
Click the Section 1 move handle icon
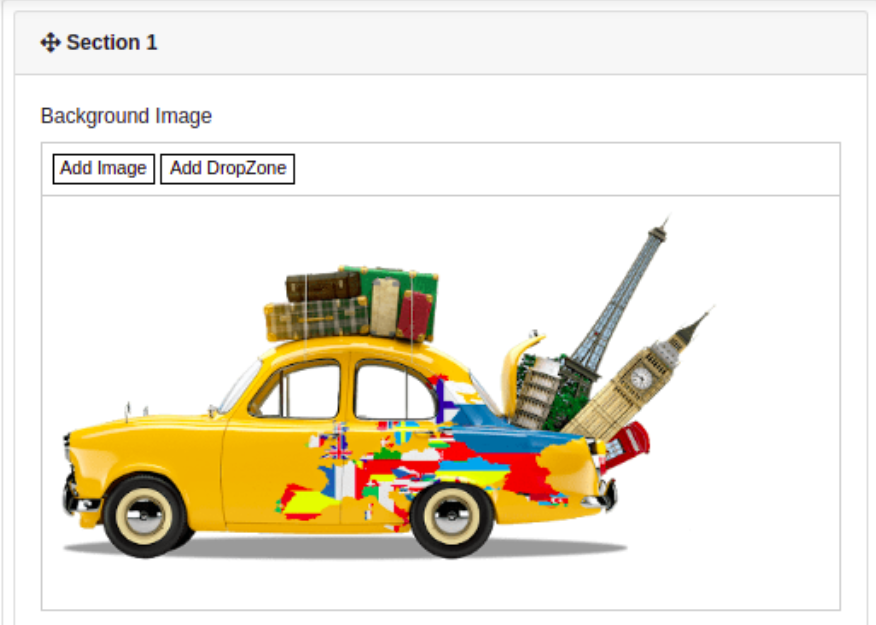click(x=50, y=42)
